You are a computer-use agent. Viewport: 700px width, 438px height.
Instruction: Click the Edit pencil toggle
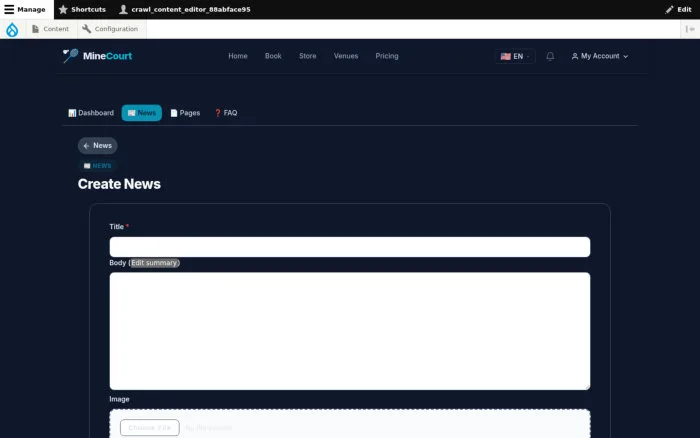tap(678, 9)
